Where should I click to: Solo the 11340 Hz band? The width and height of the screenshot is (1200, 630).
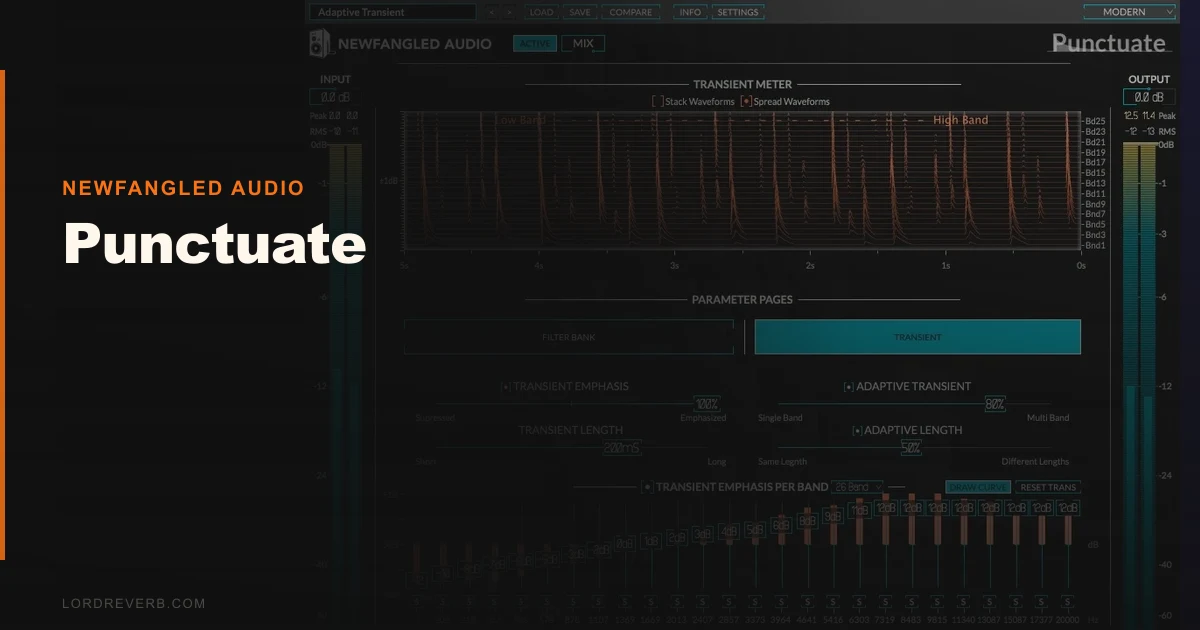[964, 603]
